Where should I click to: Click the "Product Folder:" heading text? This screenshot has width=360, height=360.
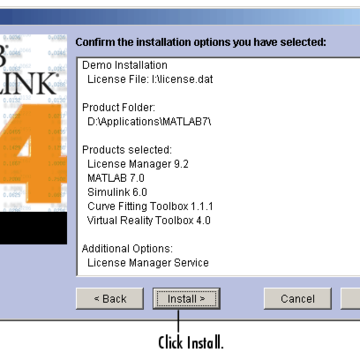[119, 107]
